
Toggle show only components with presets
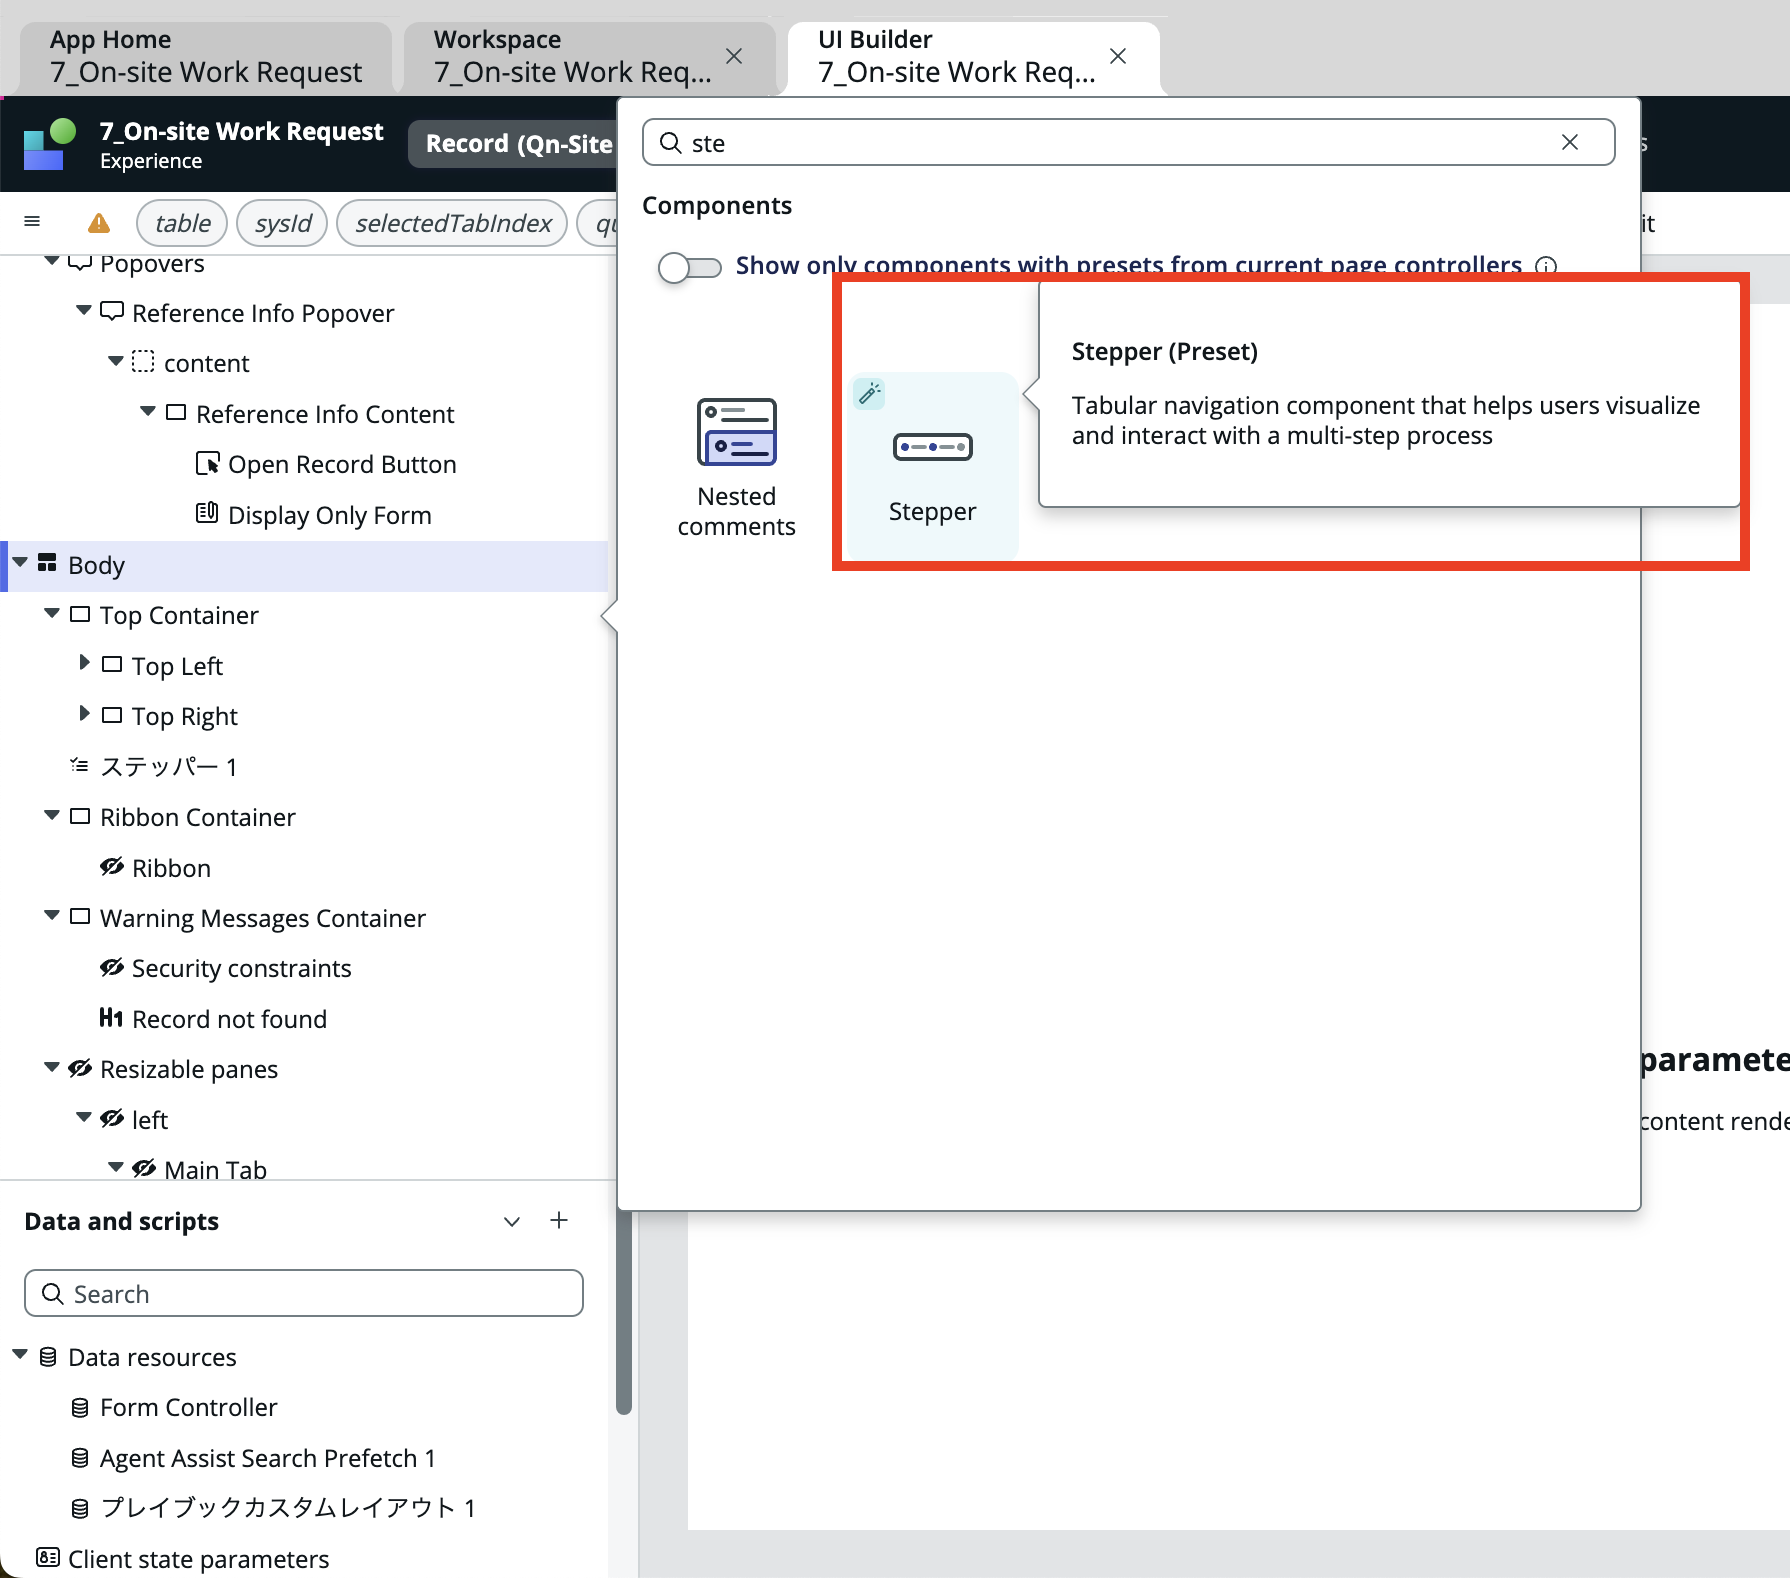point(690,267)
